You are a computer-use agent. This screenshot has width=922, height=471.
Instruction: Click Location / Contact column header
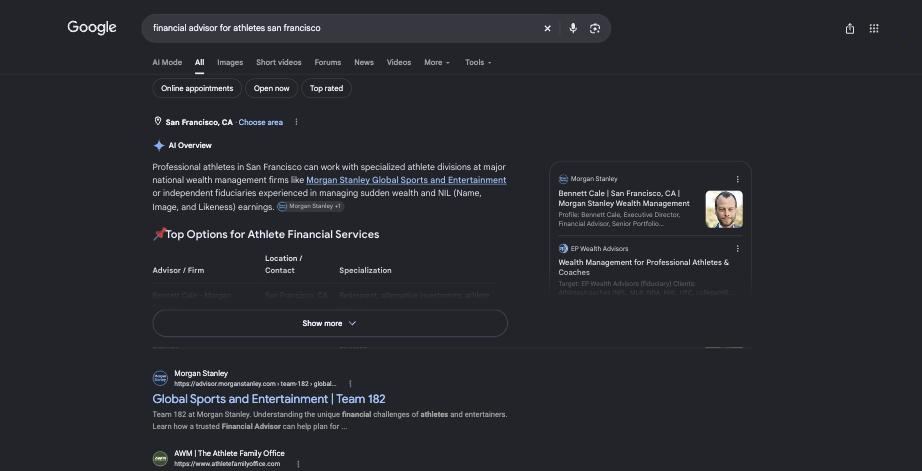[x=283, y=264]
